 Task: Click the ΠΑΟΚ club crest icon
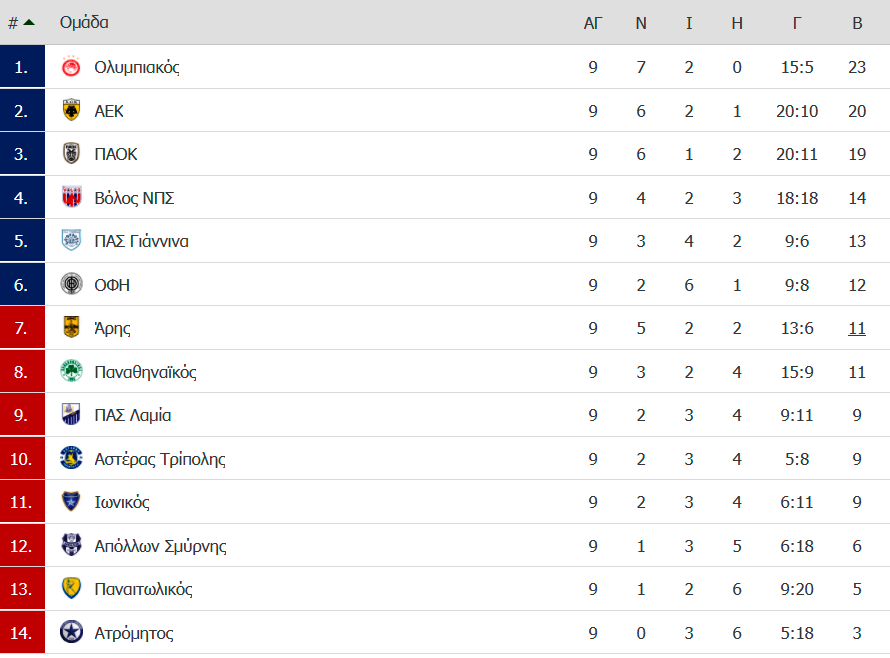[71, 154]
